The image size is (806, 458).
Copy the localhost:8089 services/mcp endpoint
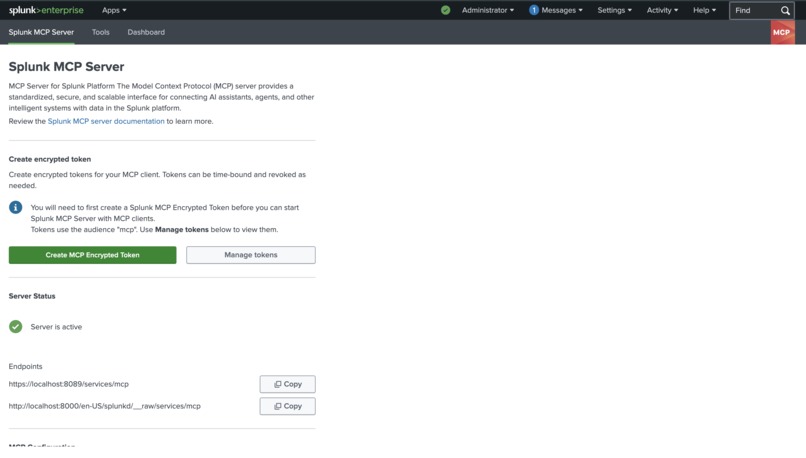point(287,384)
